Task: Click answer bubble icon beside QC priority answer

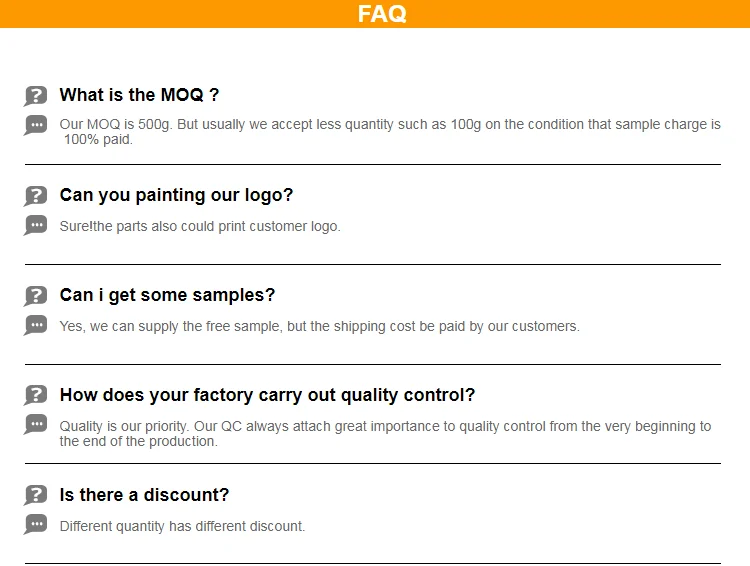Action: [36, 424]
